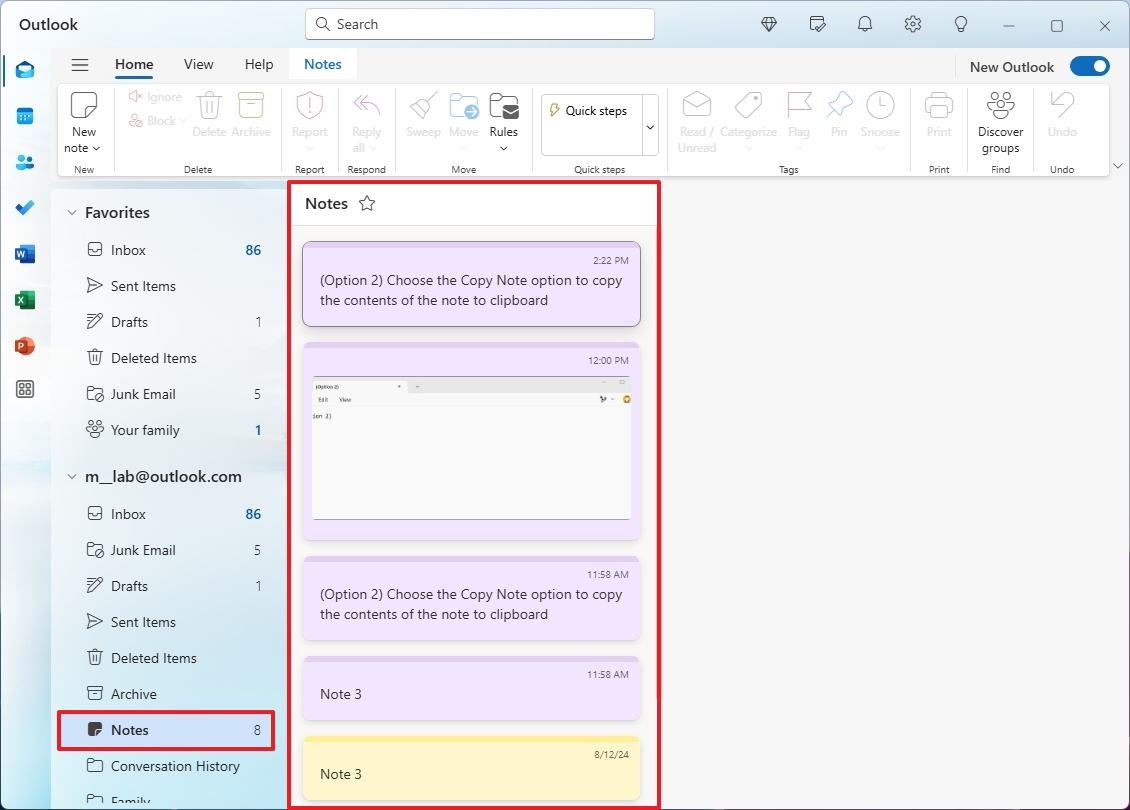The height and width of the screenshot is (810, 1130).
Task: Open the To Do checkmark app icon
Action: (25, 208)
